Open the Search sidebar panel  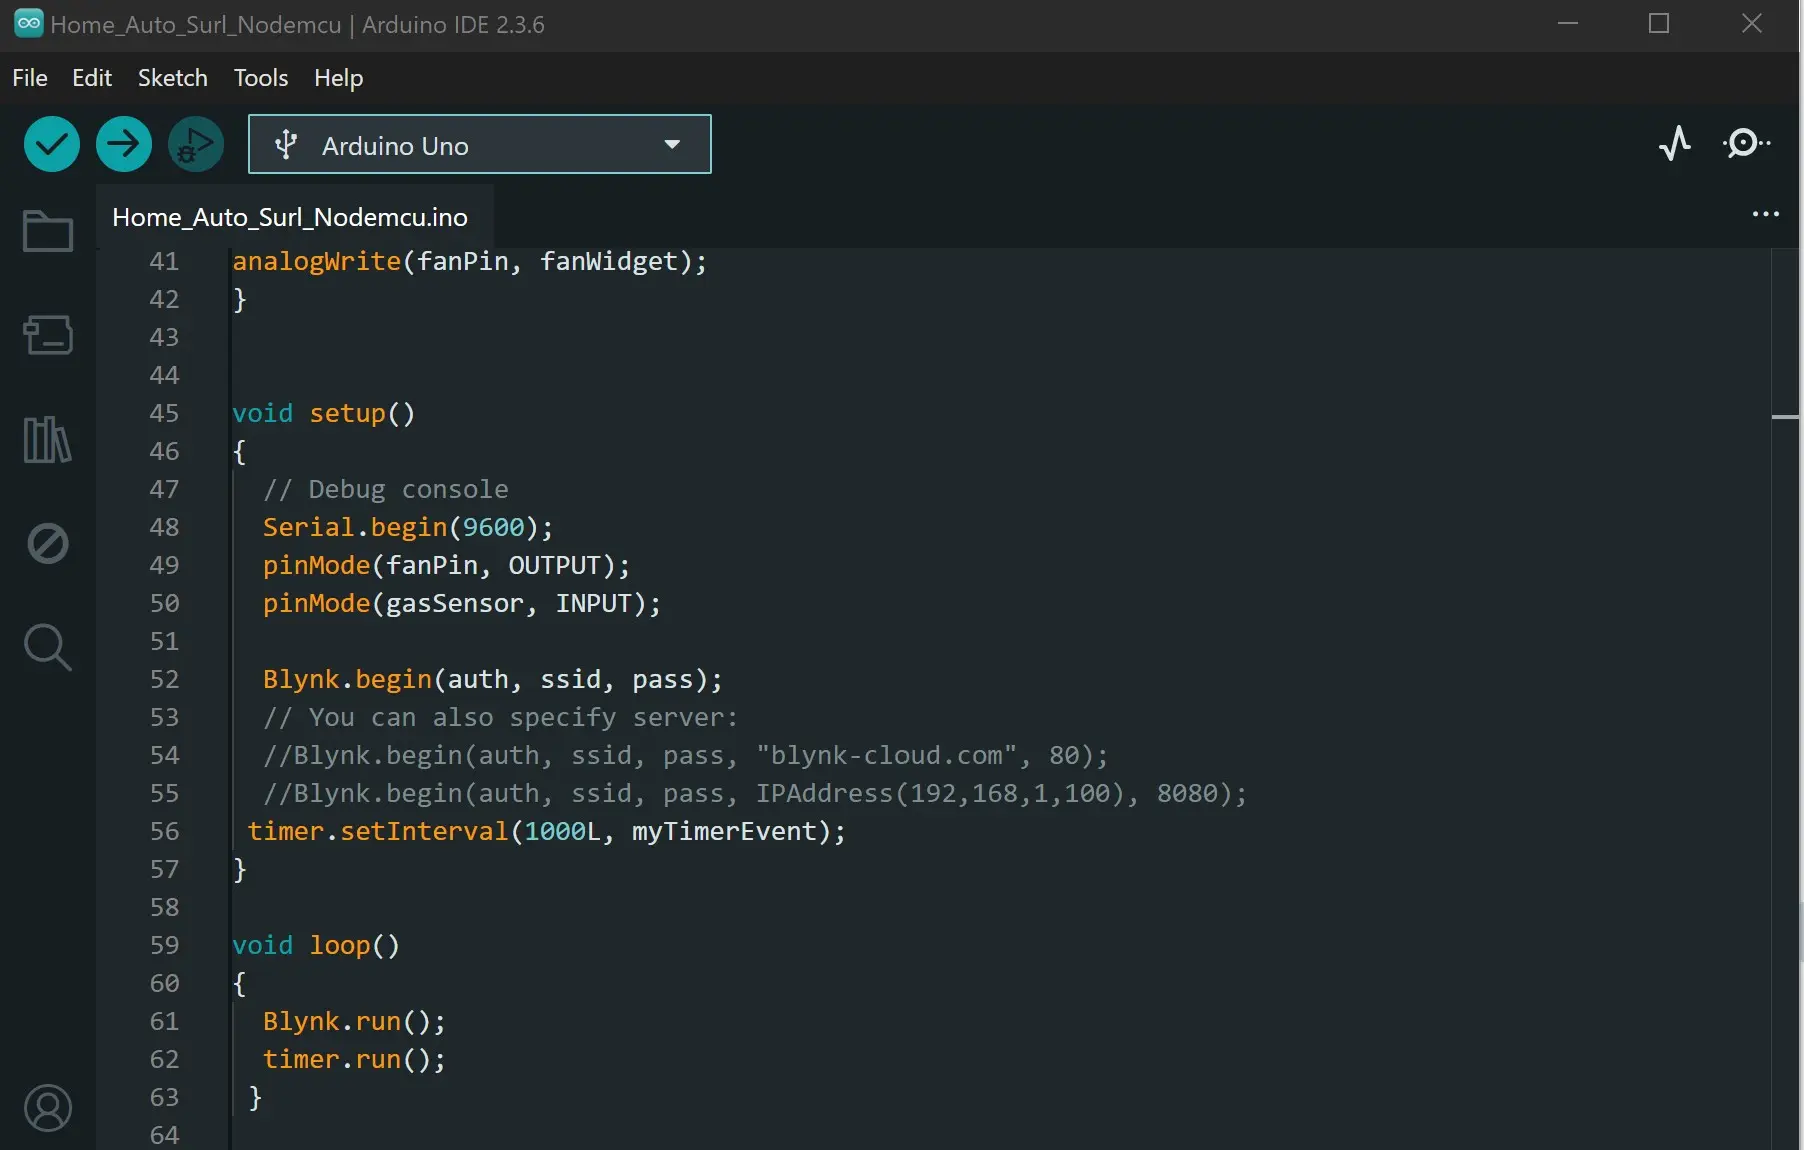[48, 648]
